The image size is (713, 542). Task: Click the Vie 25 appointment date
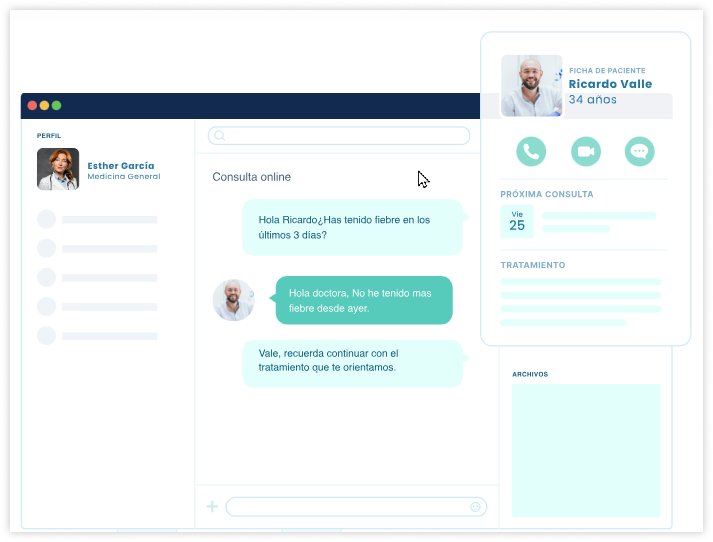[517, 222]
